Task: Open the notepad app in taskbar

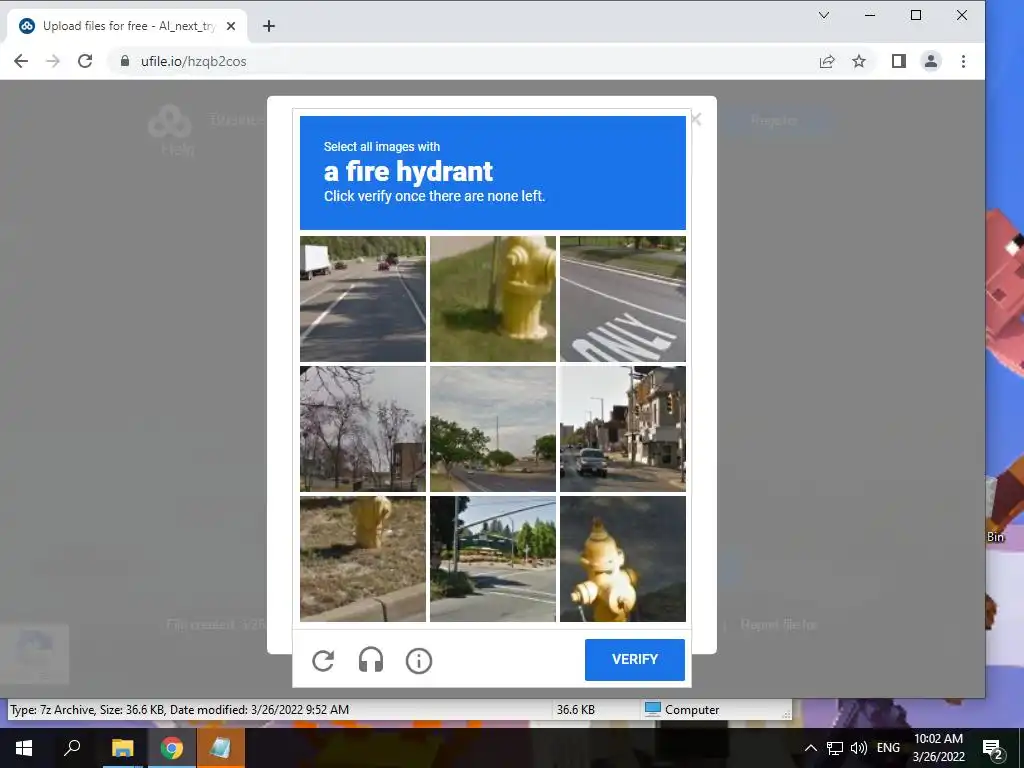Action: click(221, 748)
